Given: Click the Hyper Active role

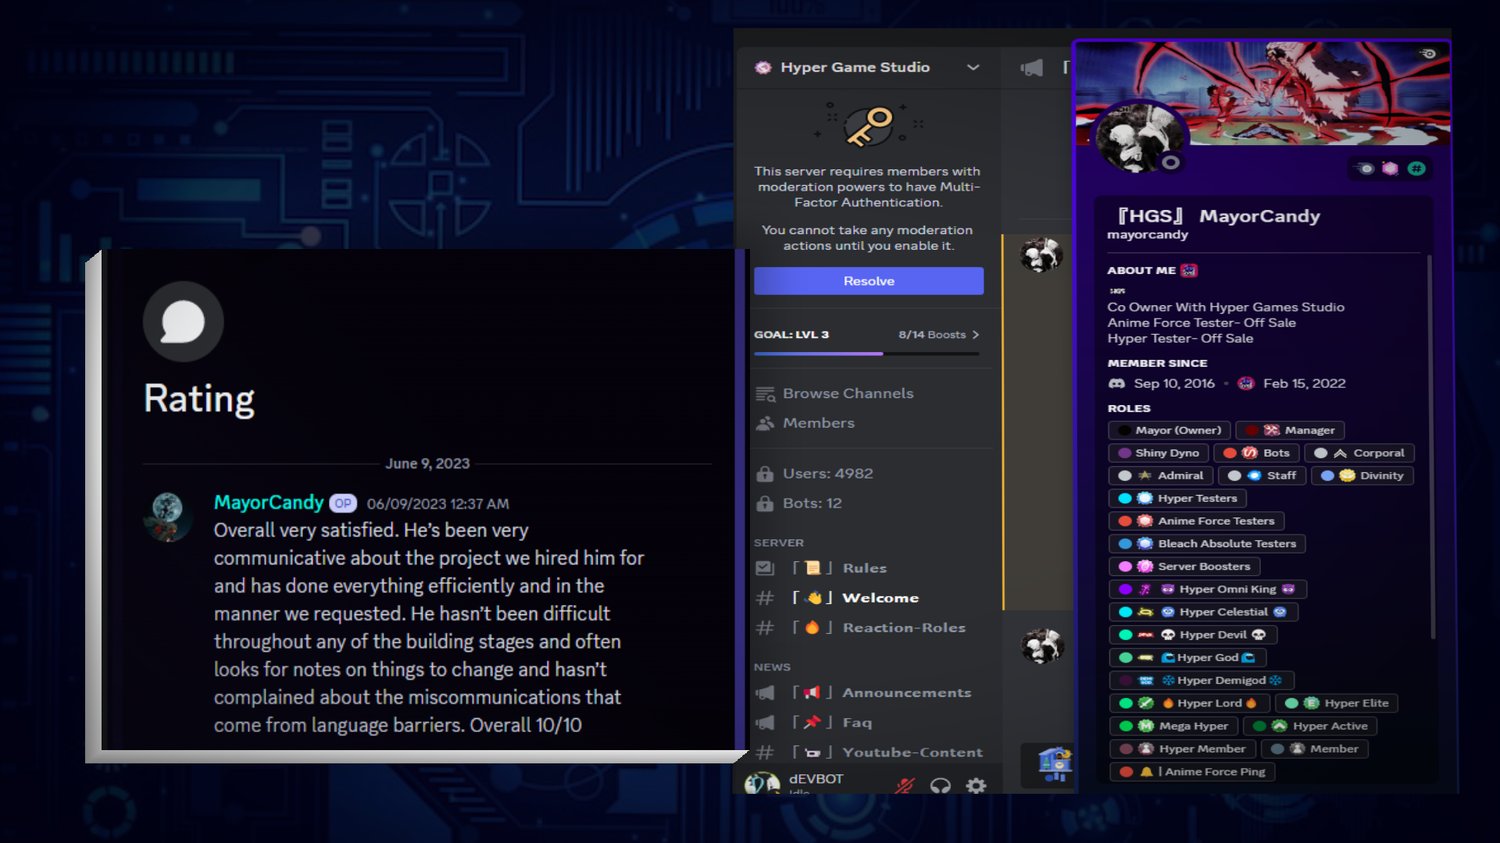Looking at the screenshot, I should click(1311, 726).
